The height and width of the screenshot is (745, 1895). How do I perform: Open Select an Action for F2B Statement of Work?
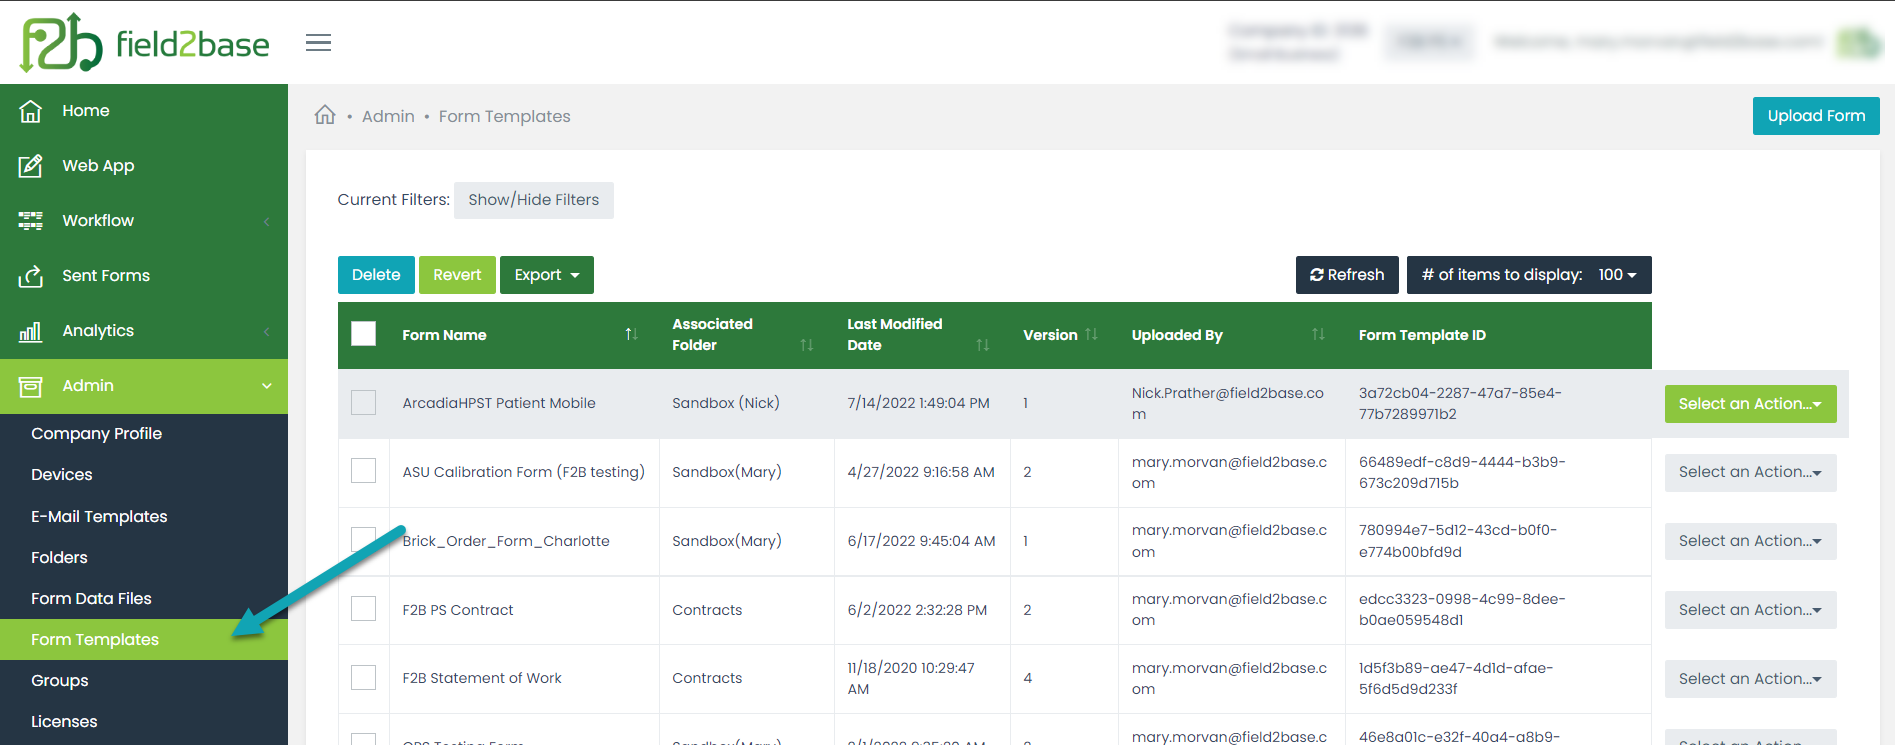pyautogui.click(x=1750, y=679)
